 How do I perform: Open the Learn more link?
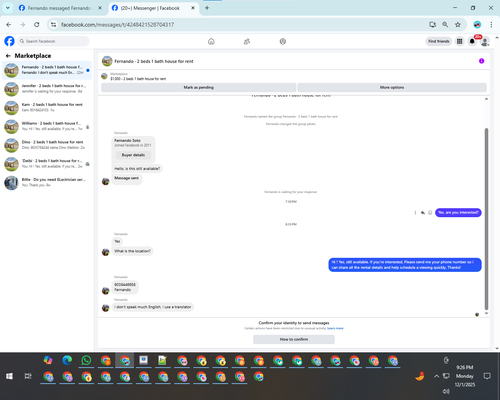[x=335, y=328]
